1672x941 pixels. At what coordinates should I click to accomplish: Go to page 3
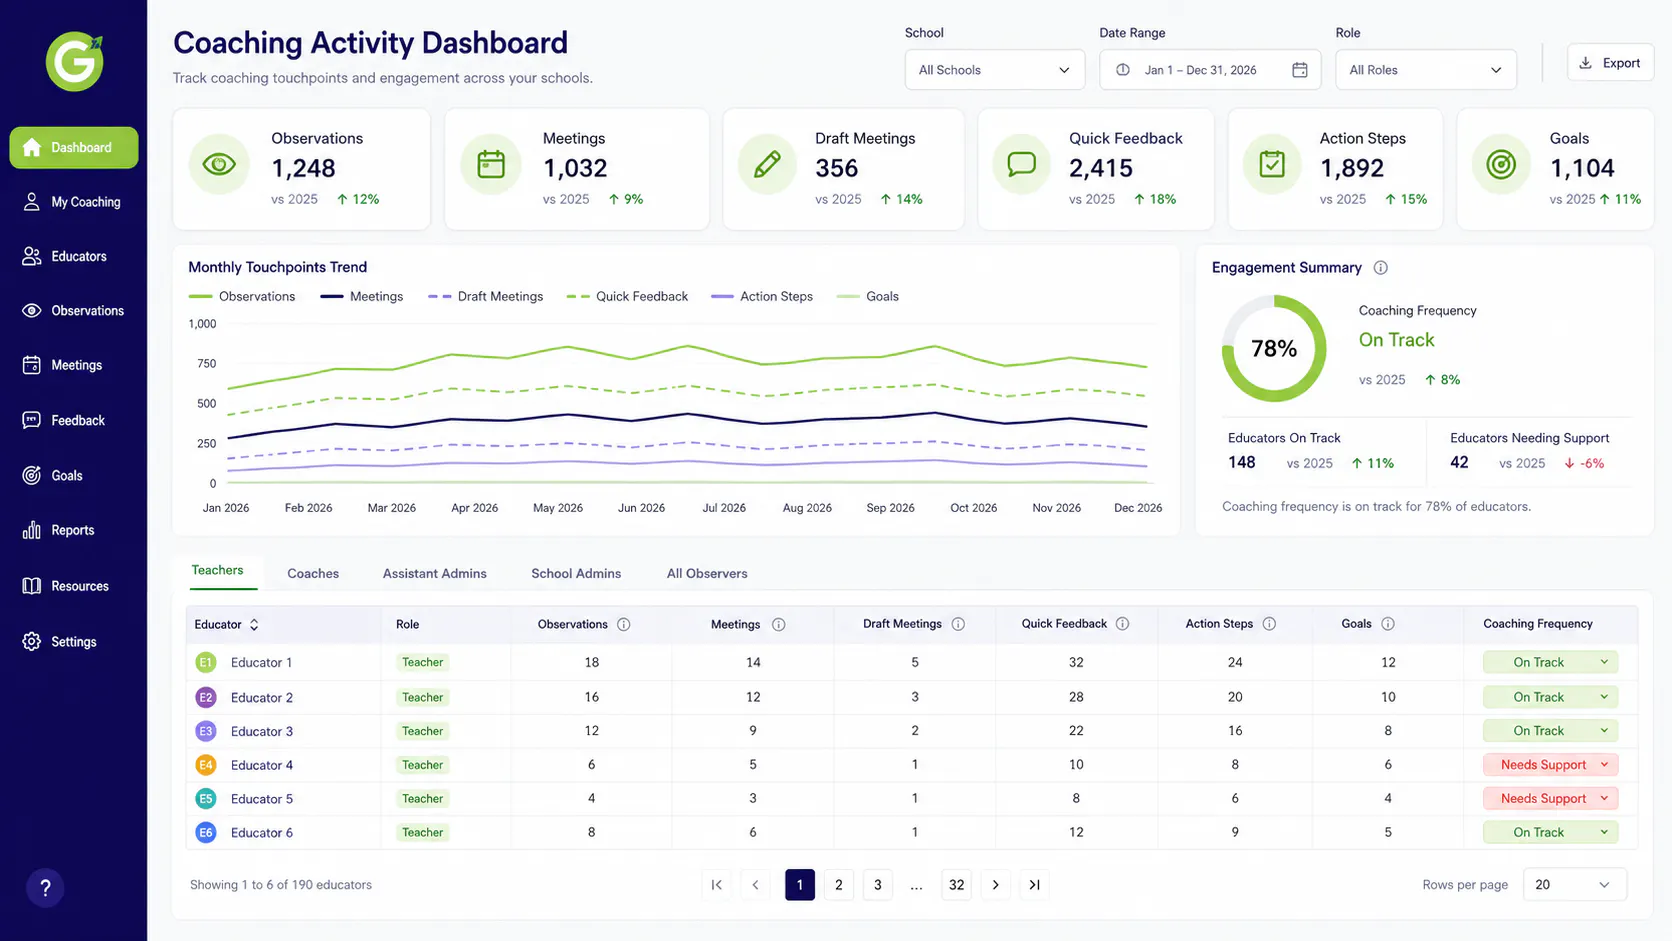878,885
